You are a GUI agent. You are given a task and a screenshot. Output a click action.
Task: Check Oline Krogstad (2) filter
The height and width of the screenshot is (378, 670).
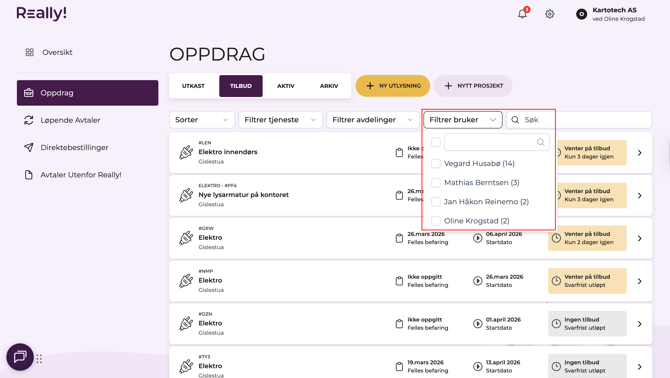pyautogui.click(x=435, y=221)
